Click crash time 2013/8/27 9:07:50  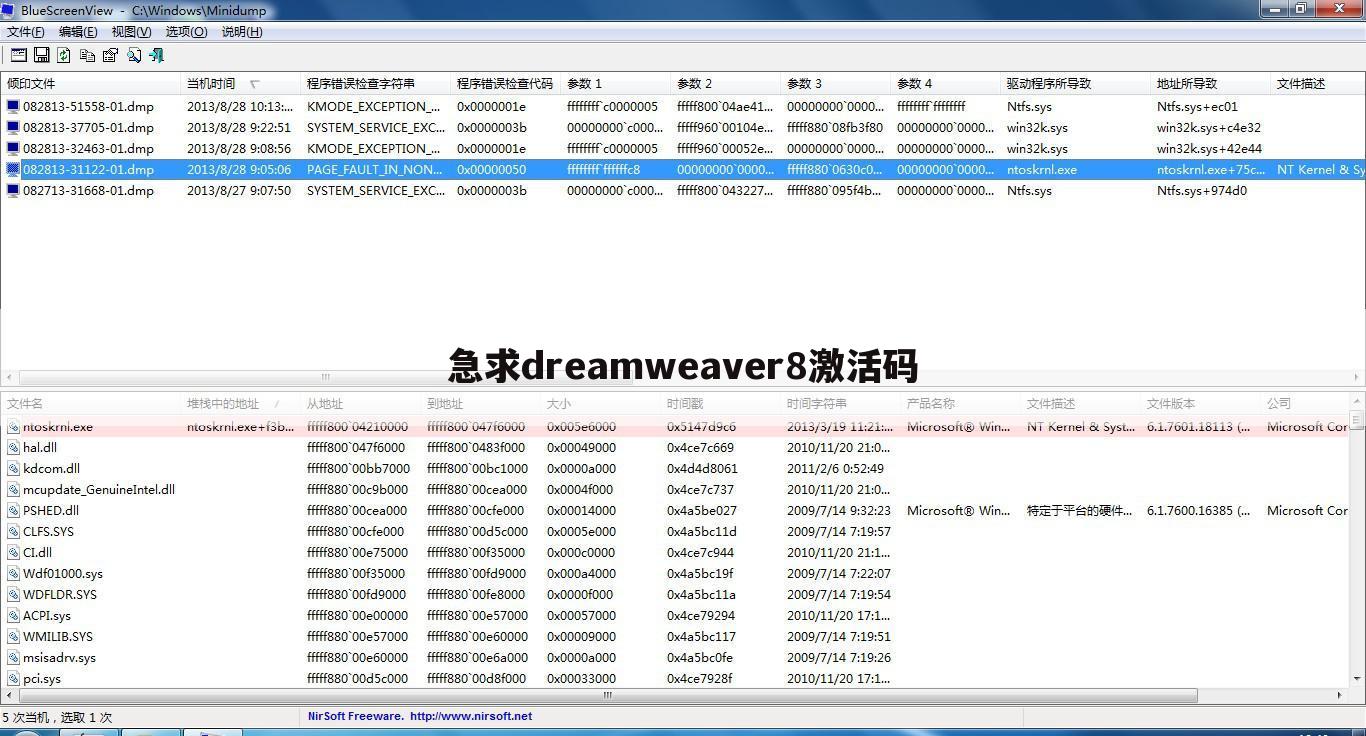[x=239, y=190]
